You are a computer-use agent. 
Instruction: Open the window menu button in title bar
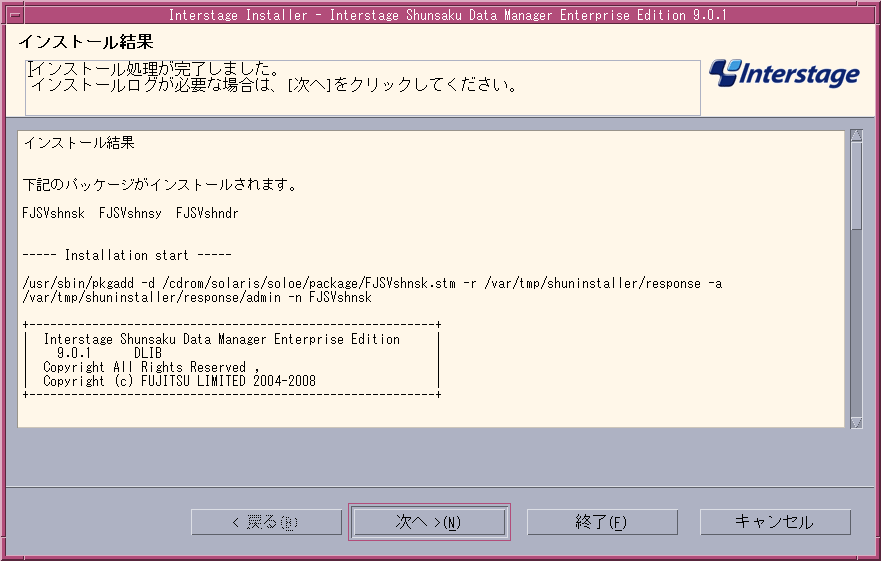click(15, 14)
